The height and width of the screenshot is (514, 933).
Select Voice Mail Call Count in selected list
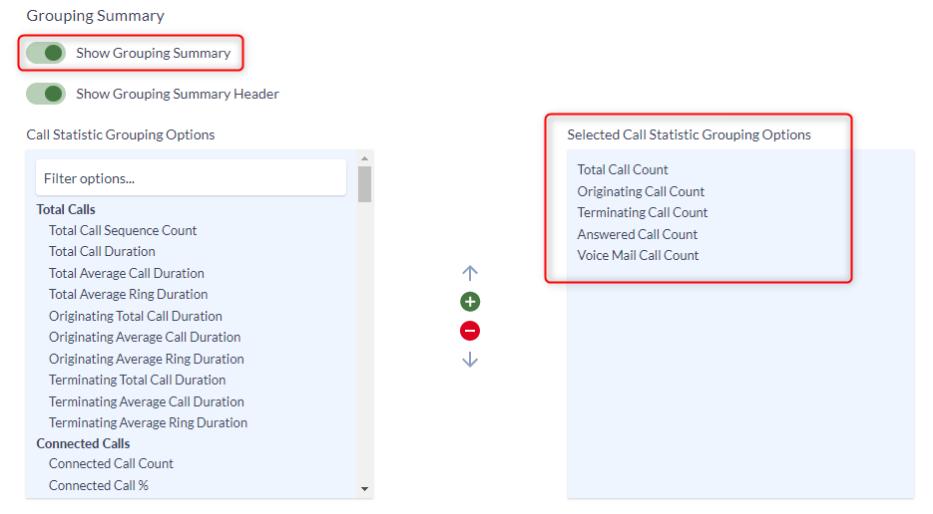(x=638, y=255)
